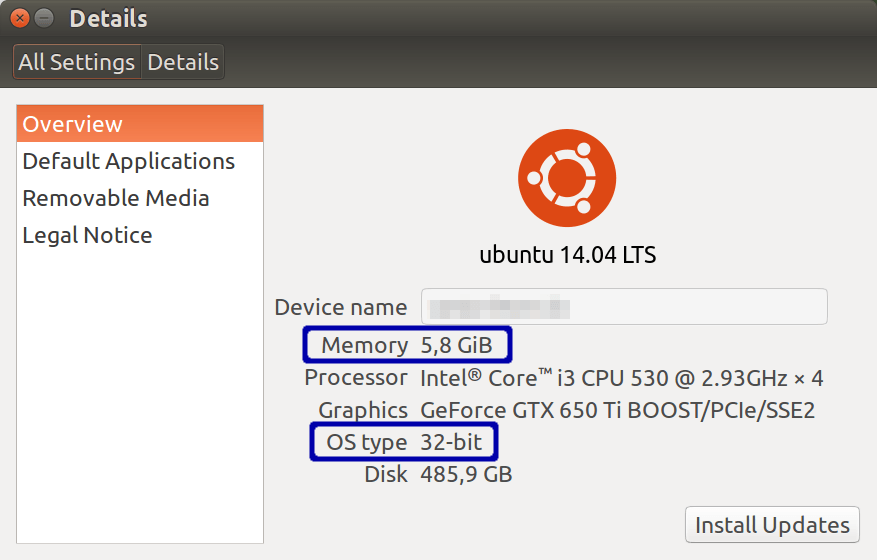
Task: Close the Details window
Action: pos(20,18)
